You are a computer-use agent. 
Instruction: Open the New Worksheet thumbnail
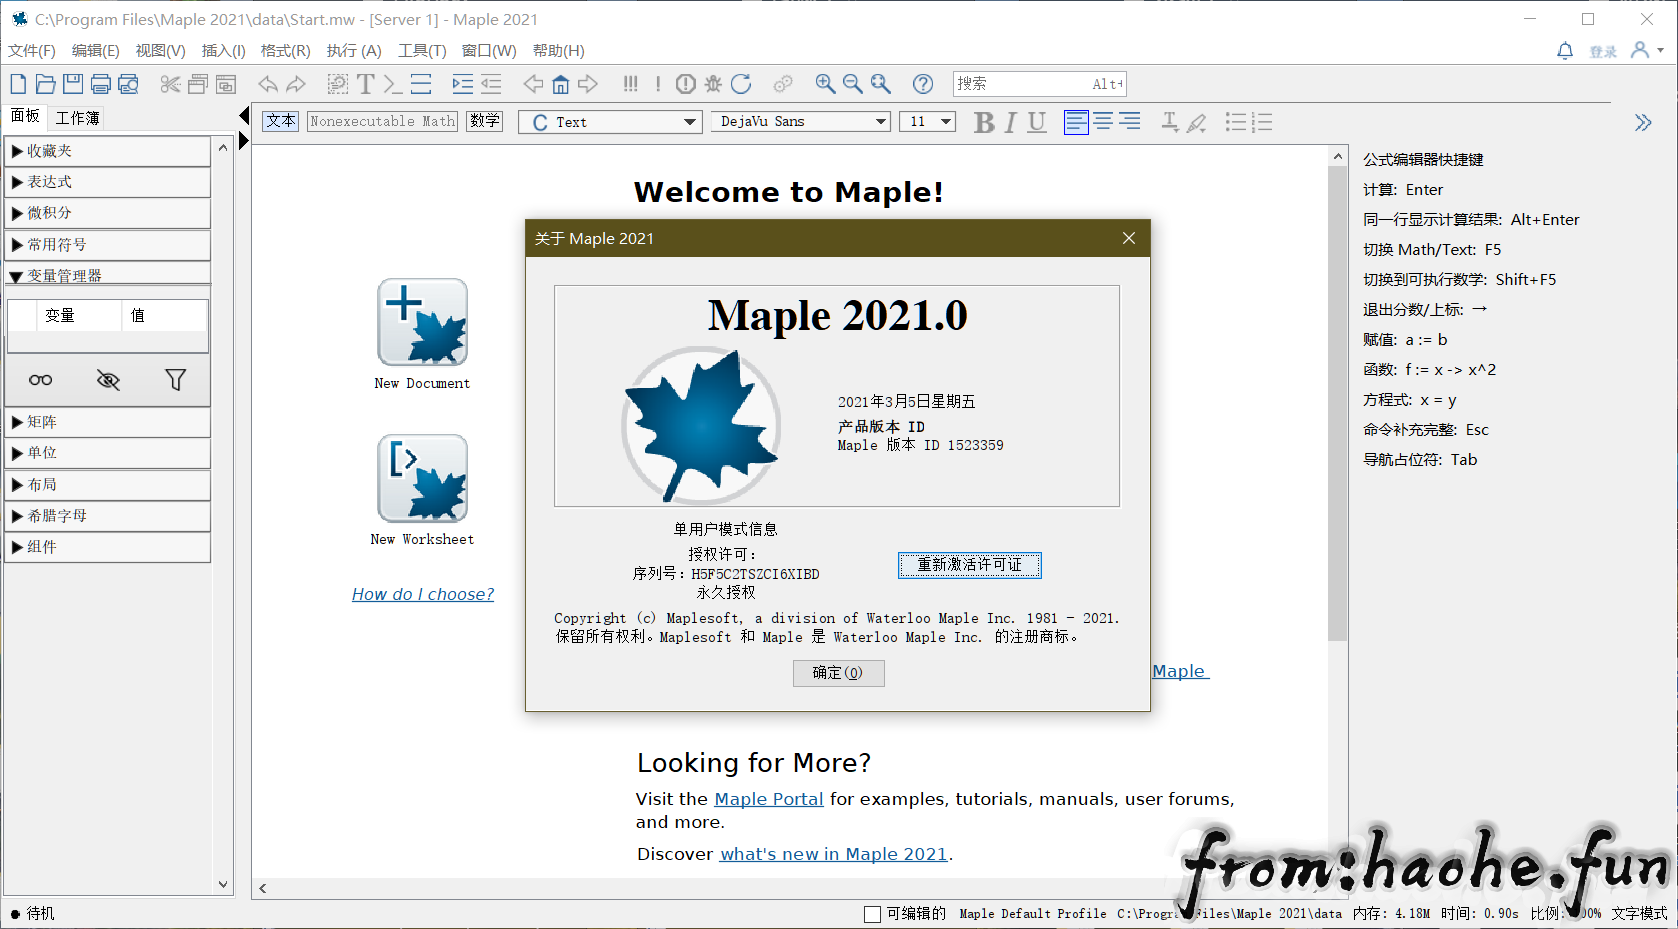point(422,478)
